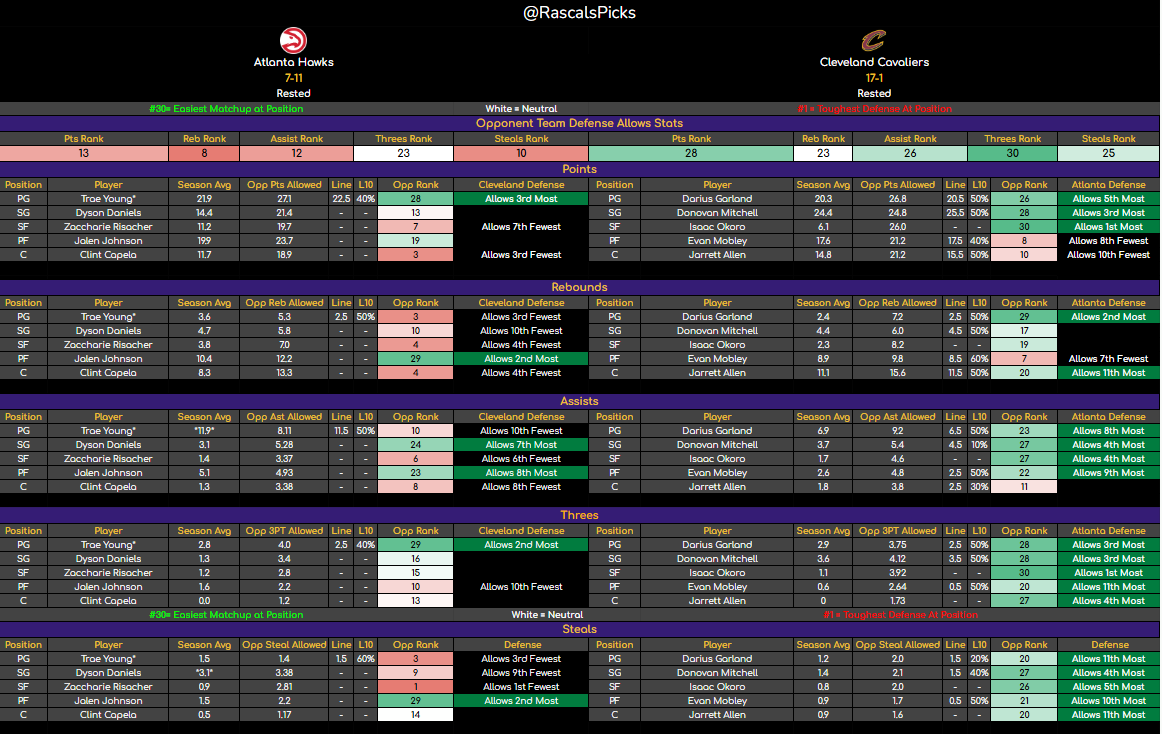1162x734 pixels.
Task: Click Dyson Daniels' steals average *3.1*
Action: coord(205,673)
